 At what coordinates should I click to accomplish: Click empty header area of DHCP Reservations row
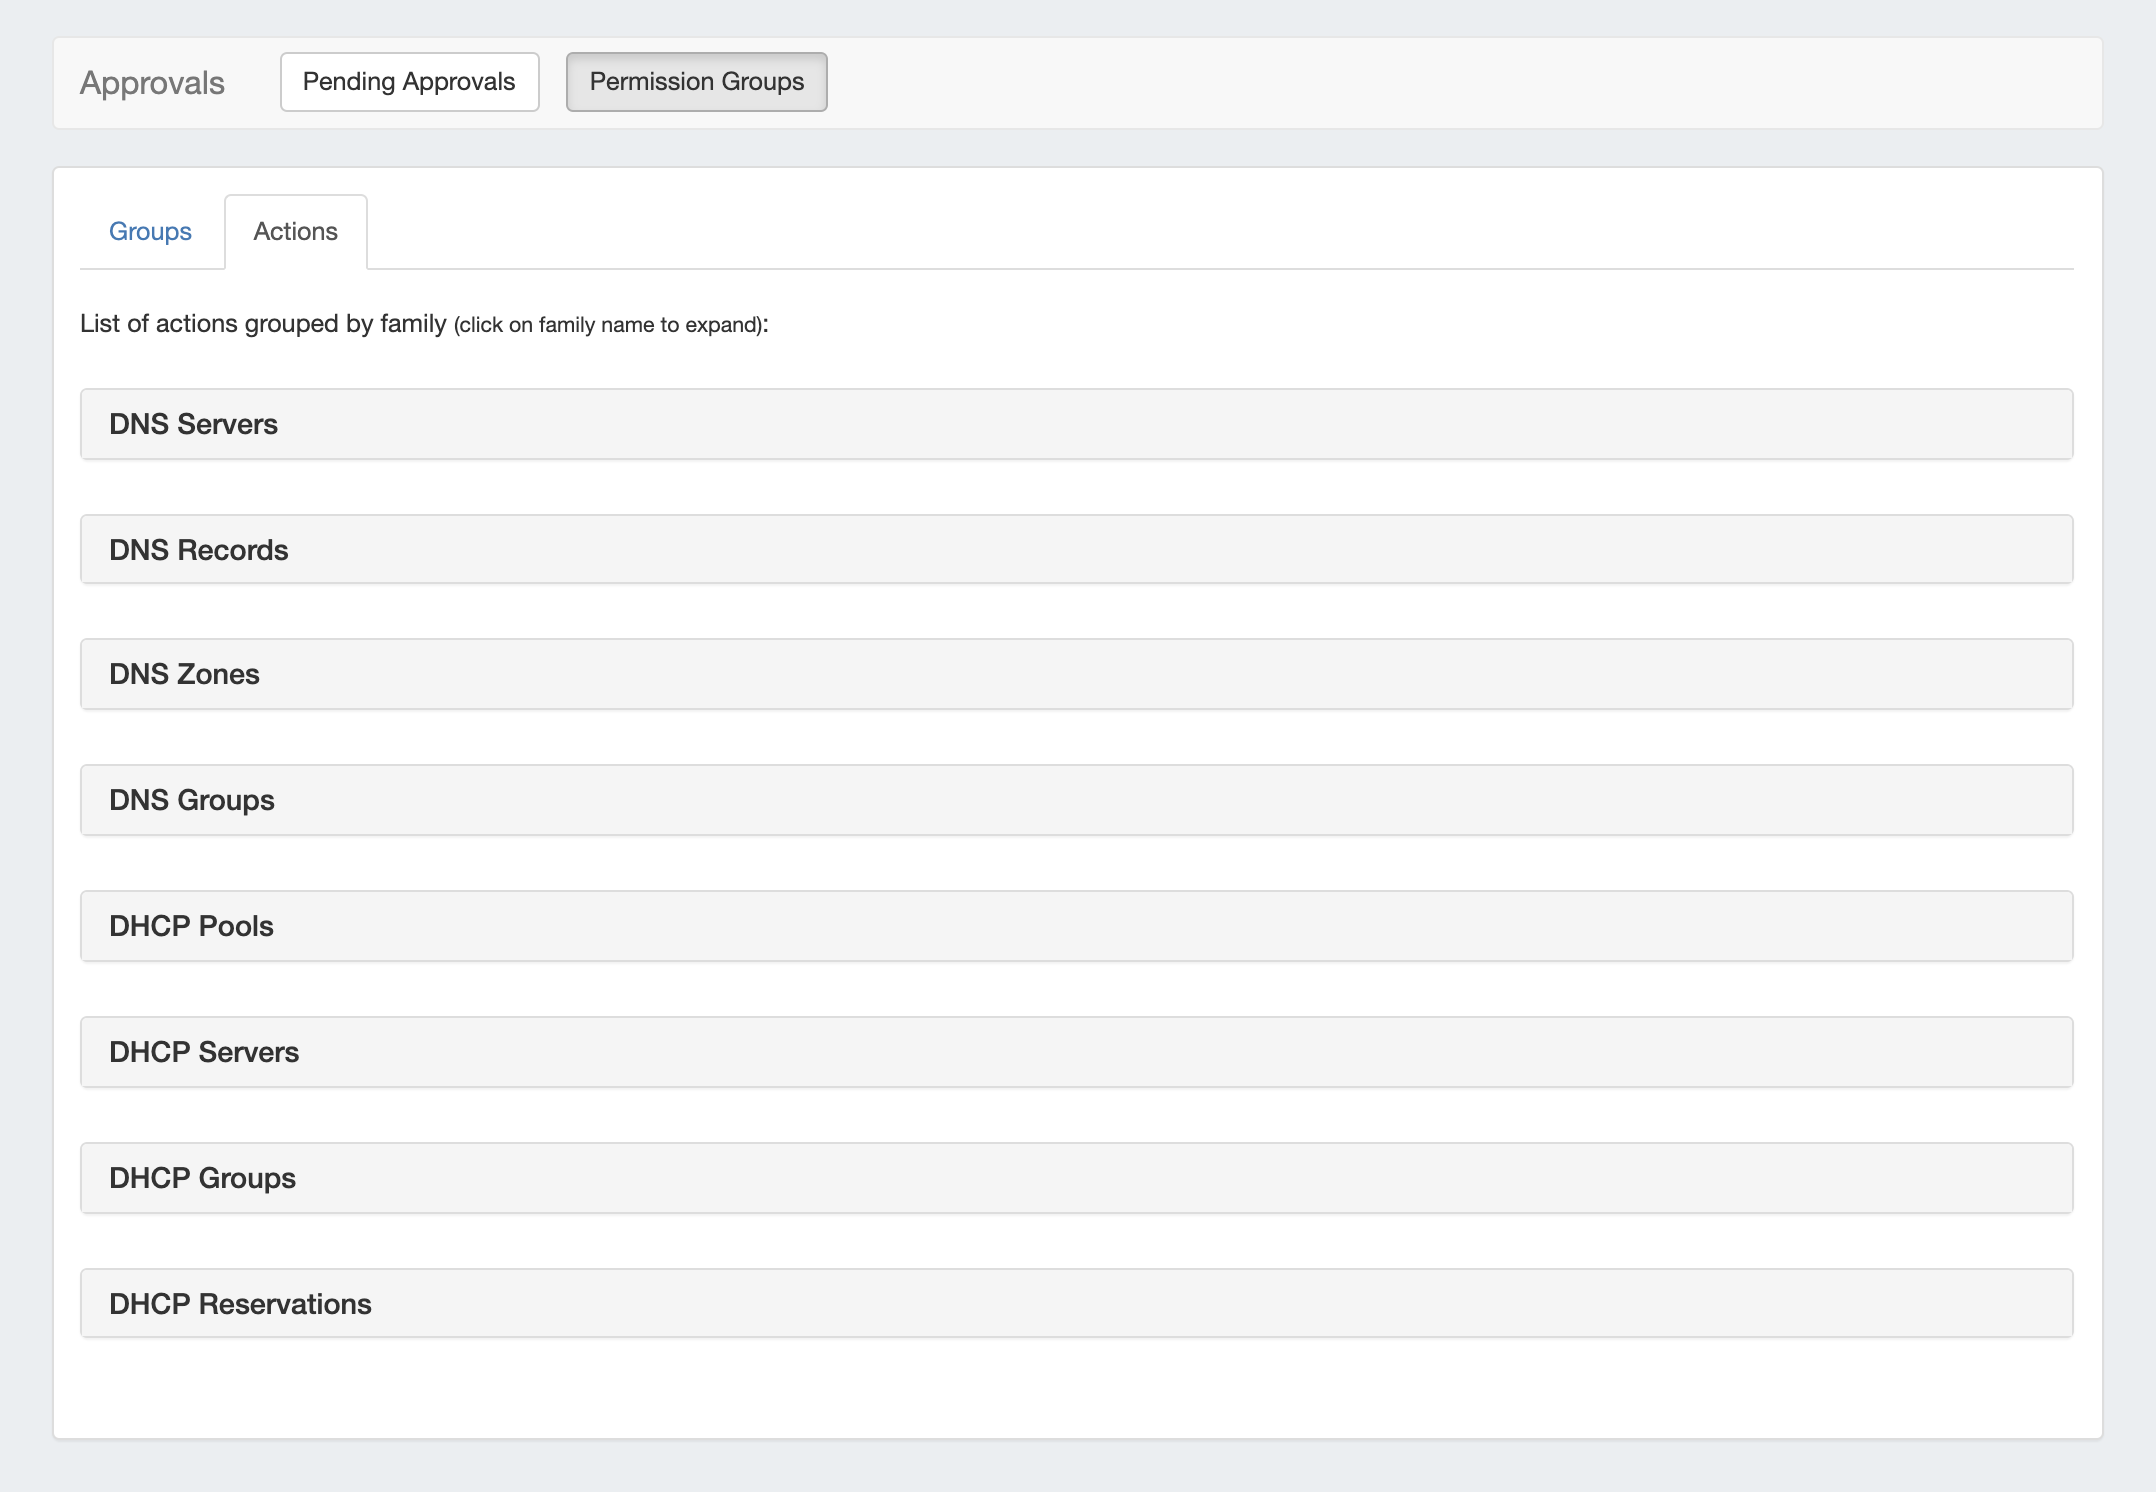tap(1200, 1304)
